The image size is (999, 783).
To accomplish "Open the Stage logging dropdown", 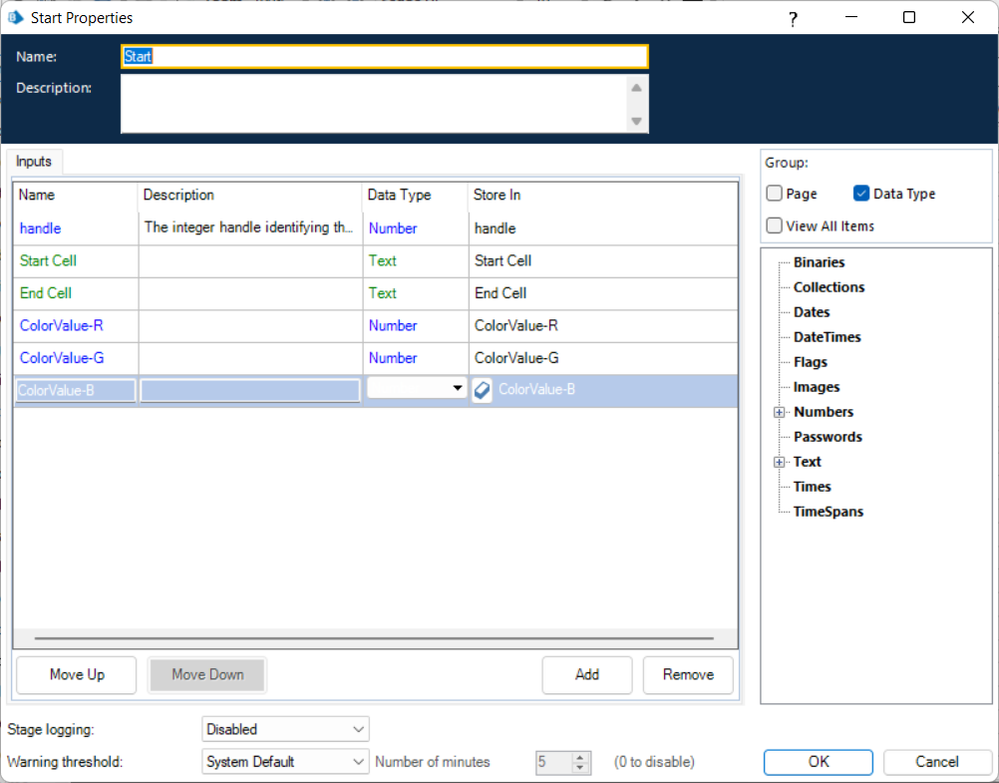I will 286,729.
